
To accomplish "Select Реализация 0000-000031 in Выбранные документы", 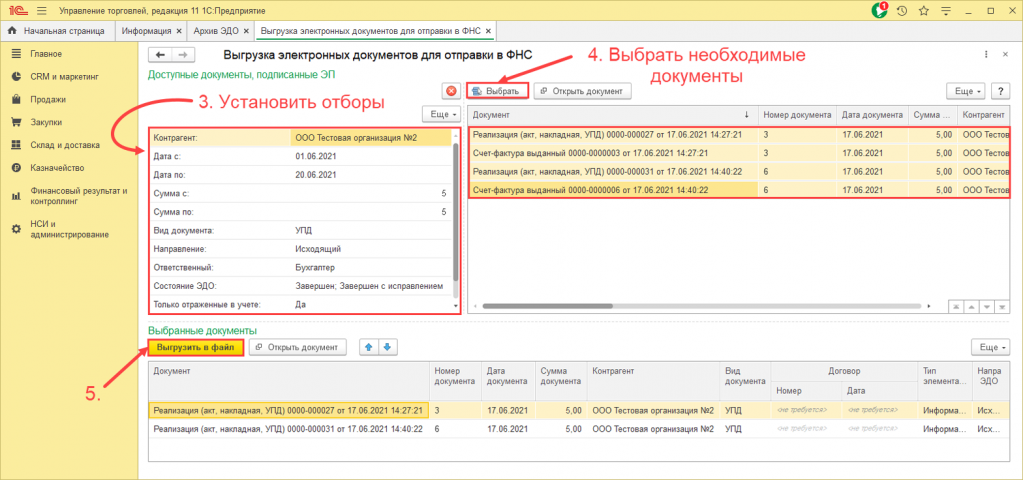I will pos(579,430).
